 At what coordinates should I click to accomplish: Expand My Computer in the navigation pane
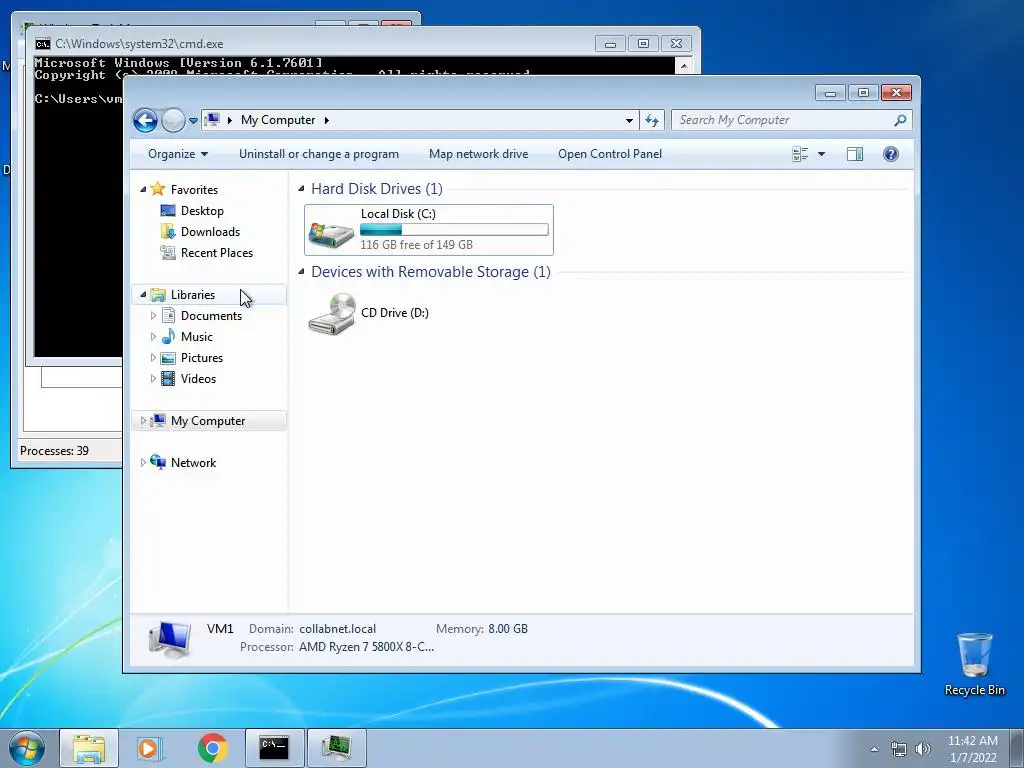click(143, 421)
